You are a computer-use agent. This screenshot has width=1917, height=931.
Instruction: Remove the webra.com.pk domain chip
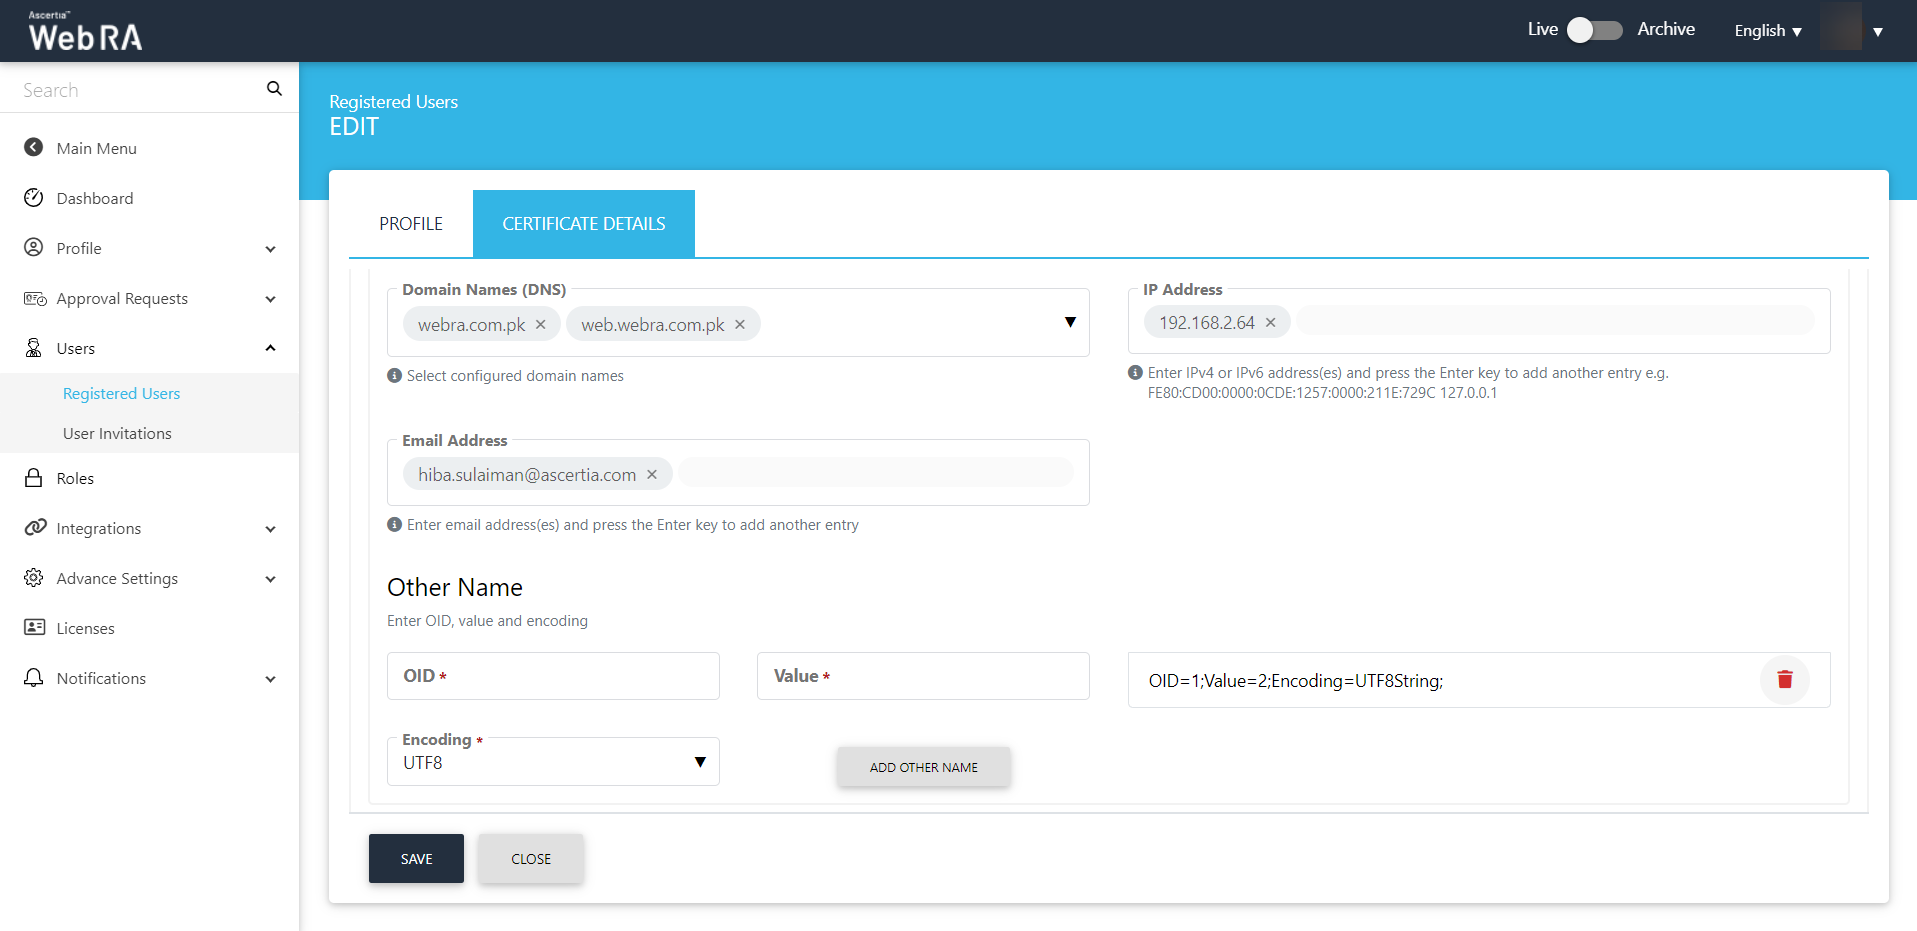point(541,324)
